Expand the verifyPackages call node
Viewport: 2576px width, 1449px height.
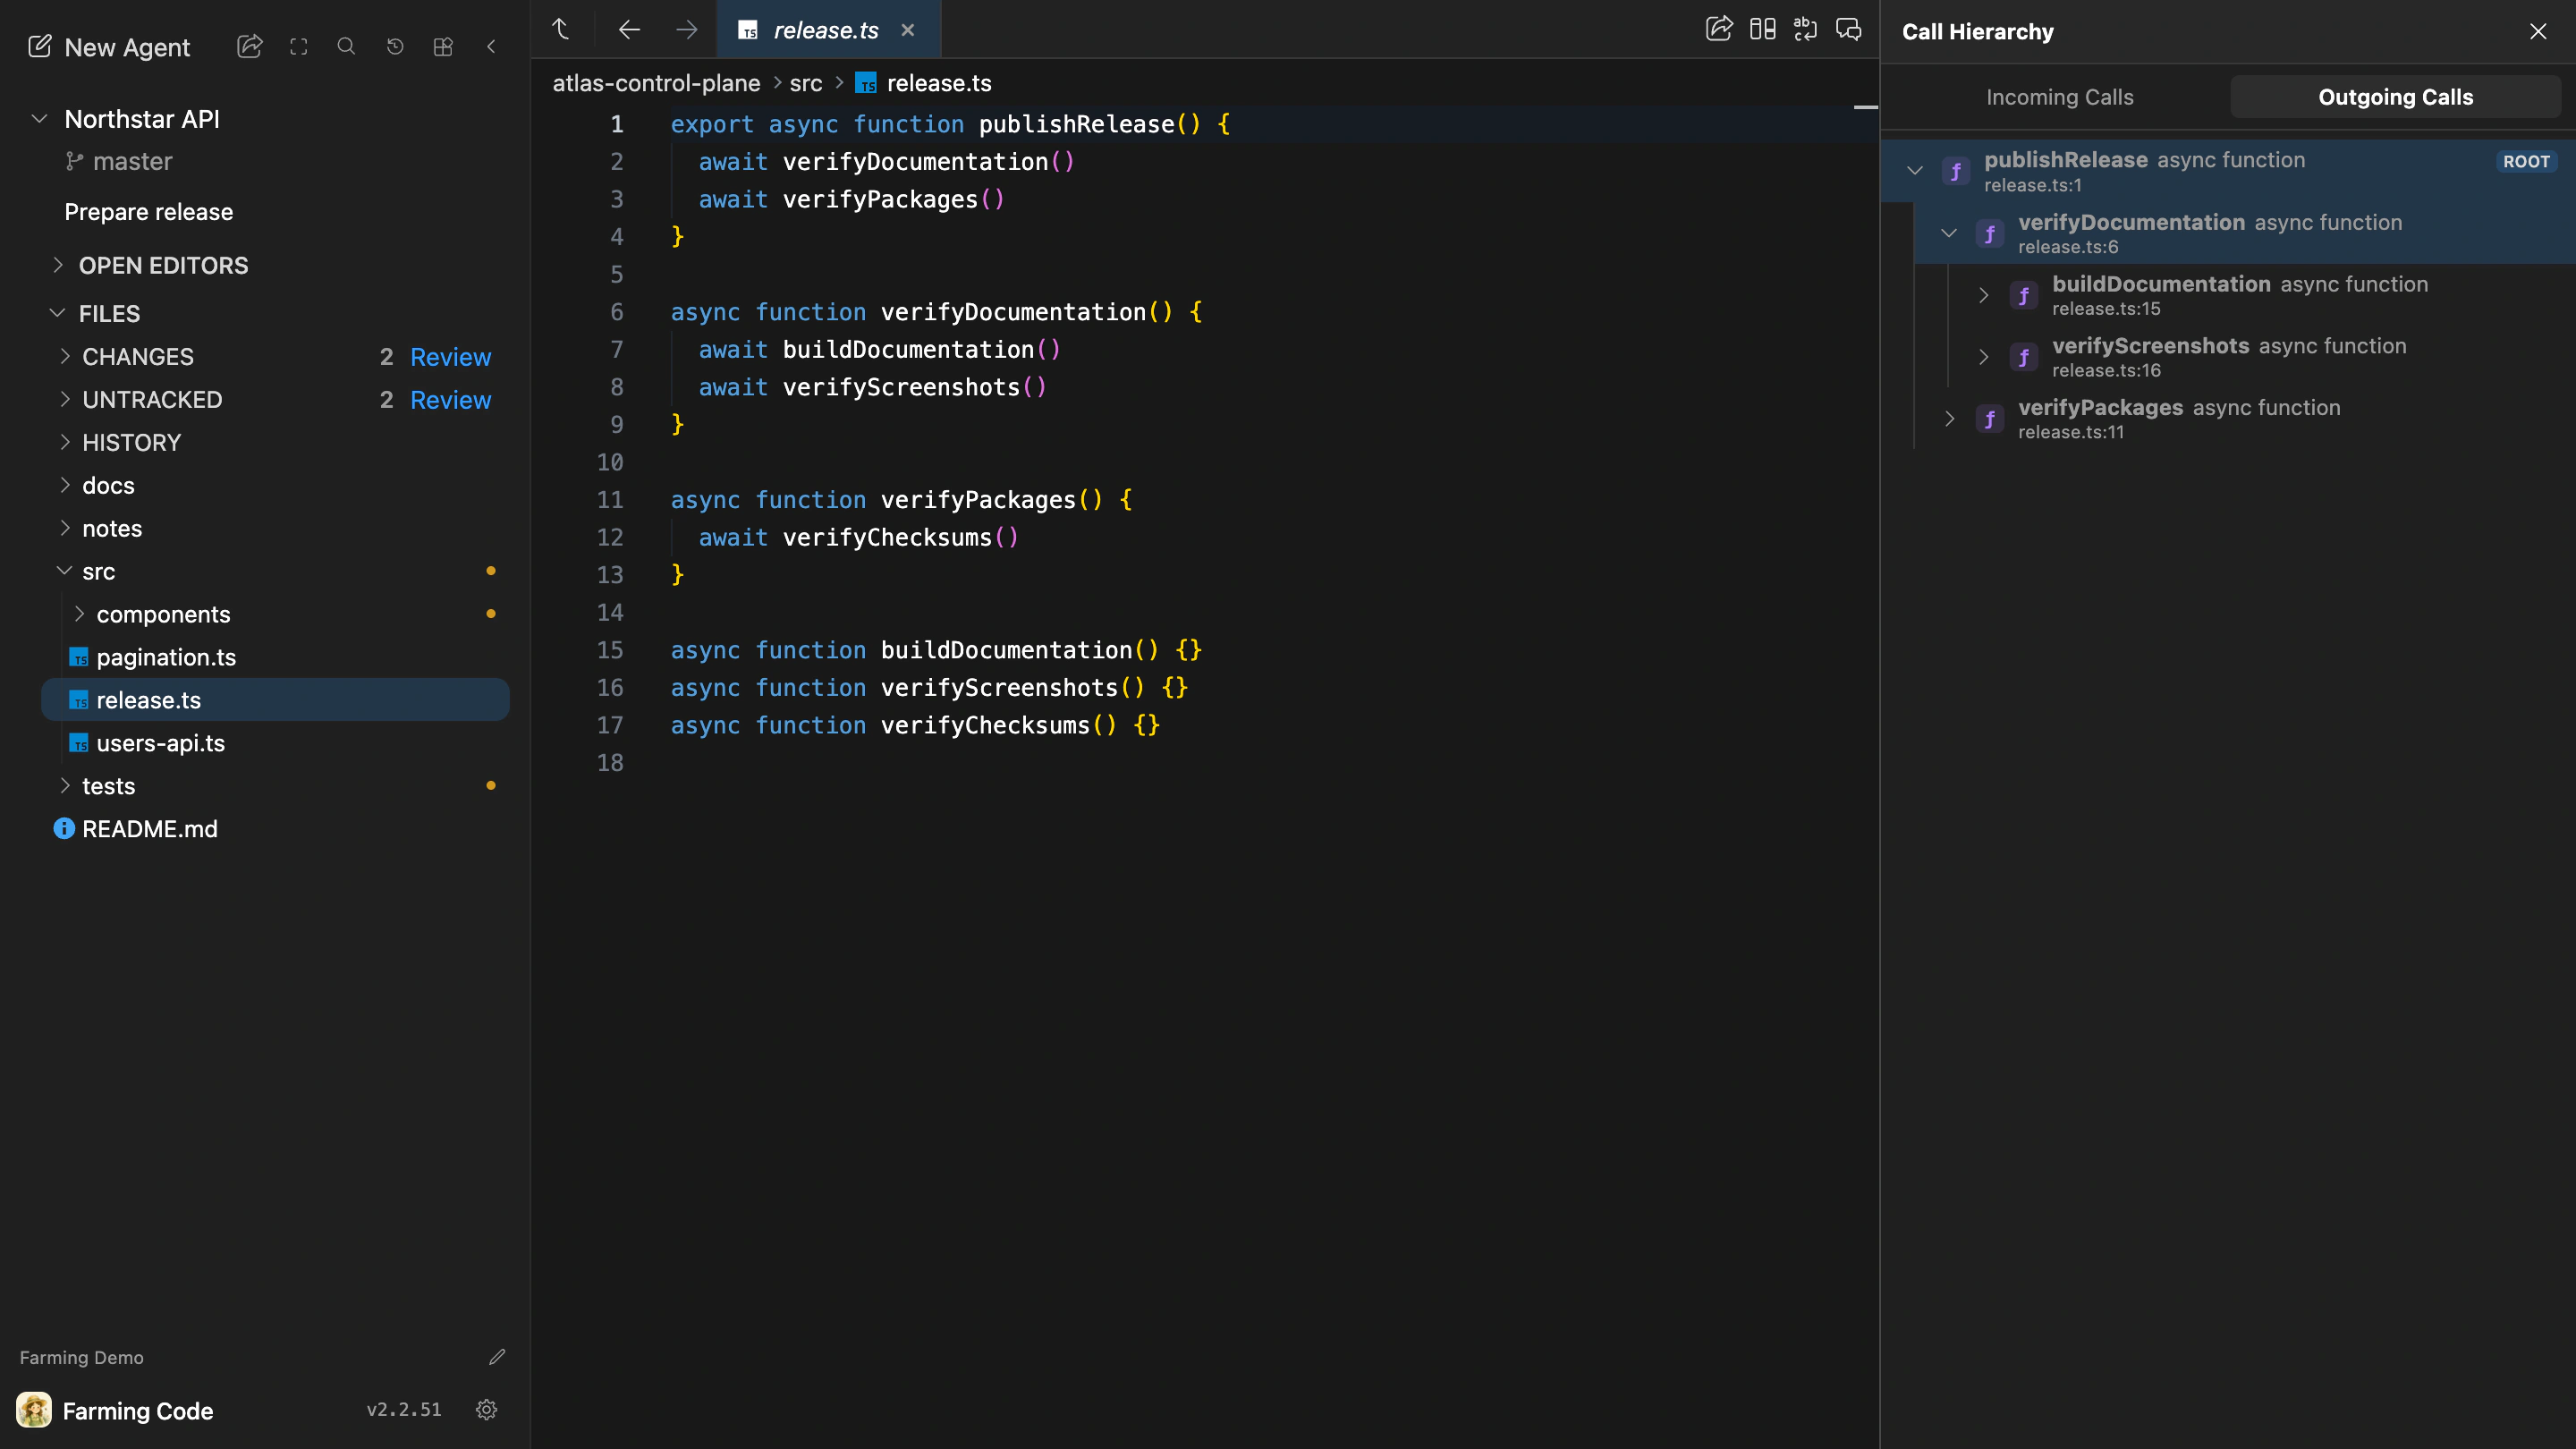1949,419
